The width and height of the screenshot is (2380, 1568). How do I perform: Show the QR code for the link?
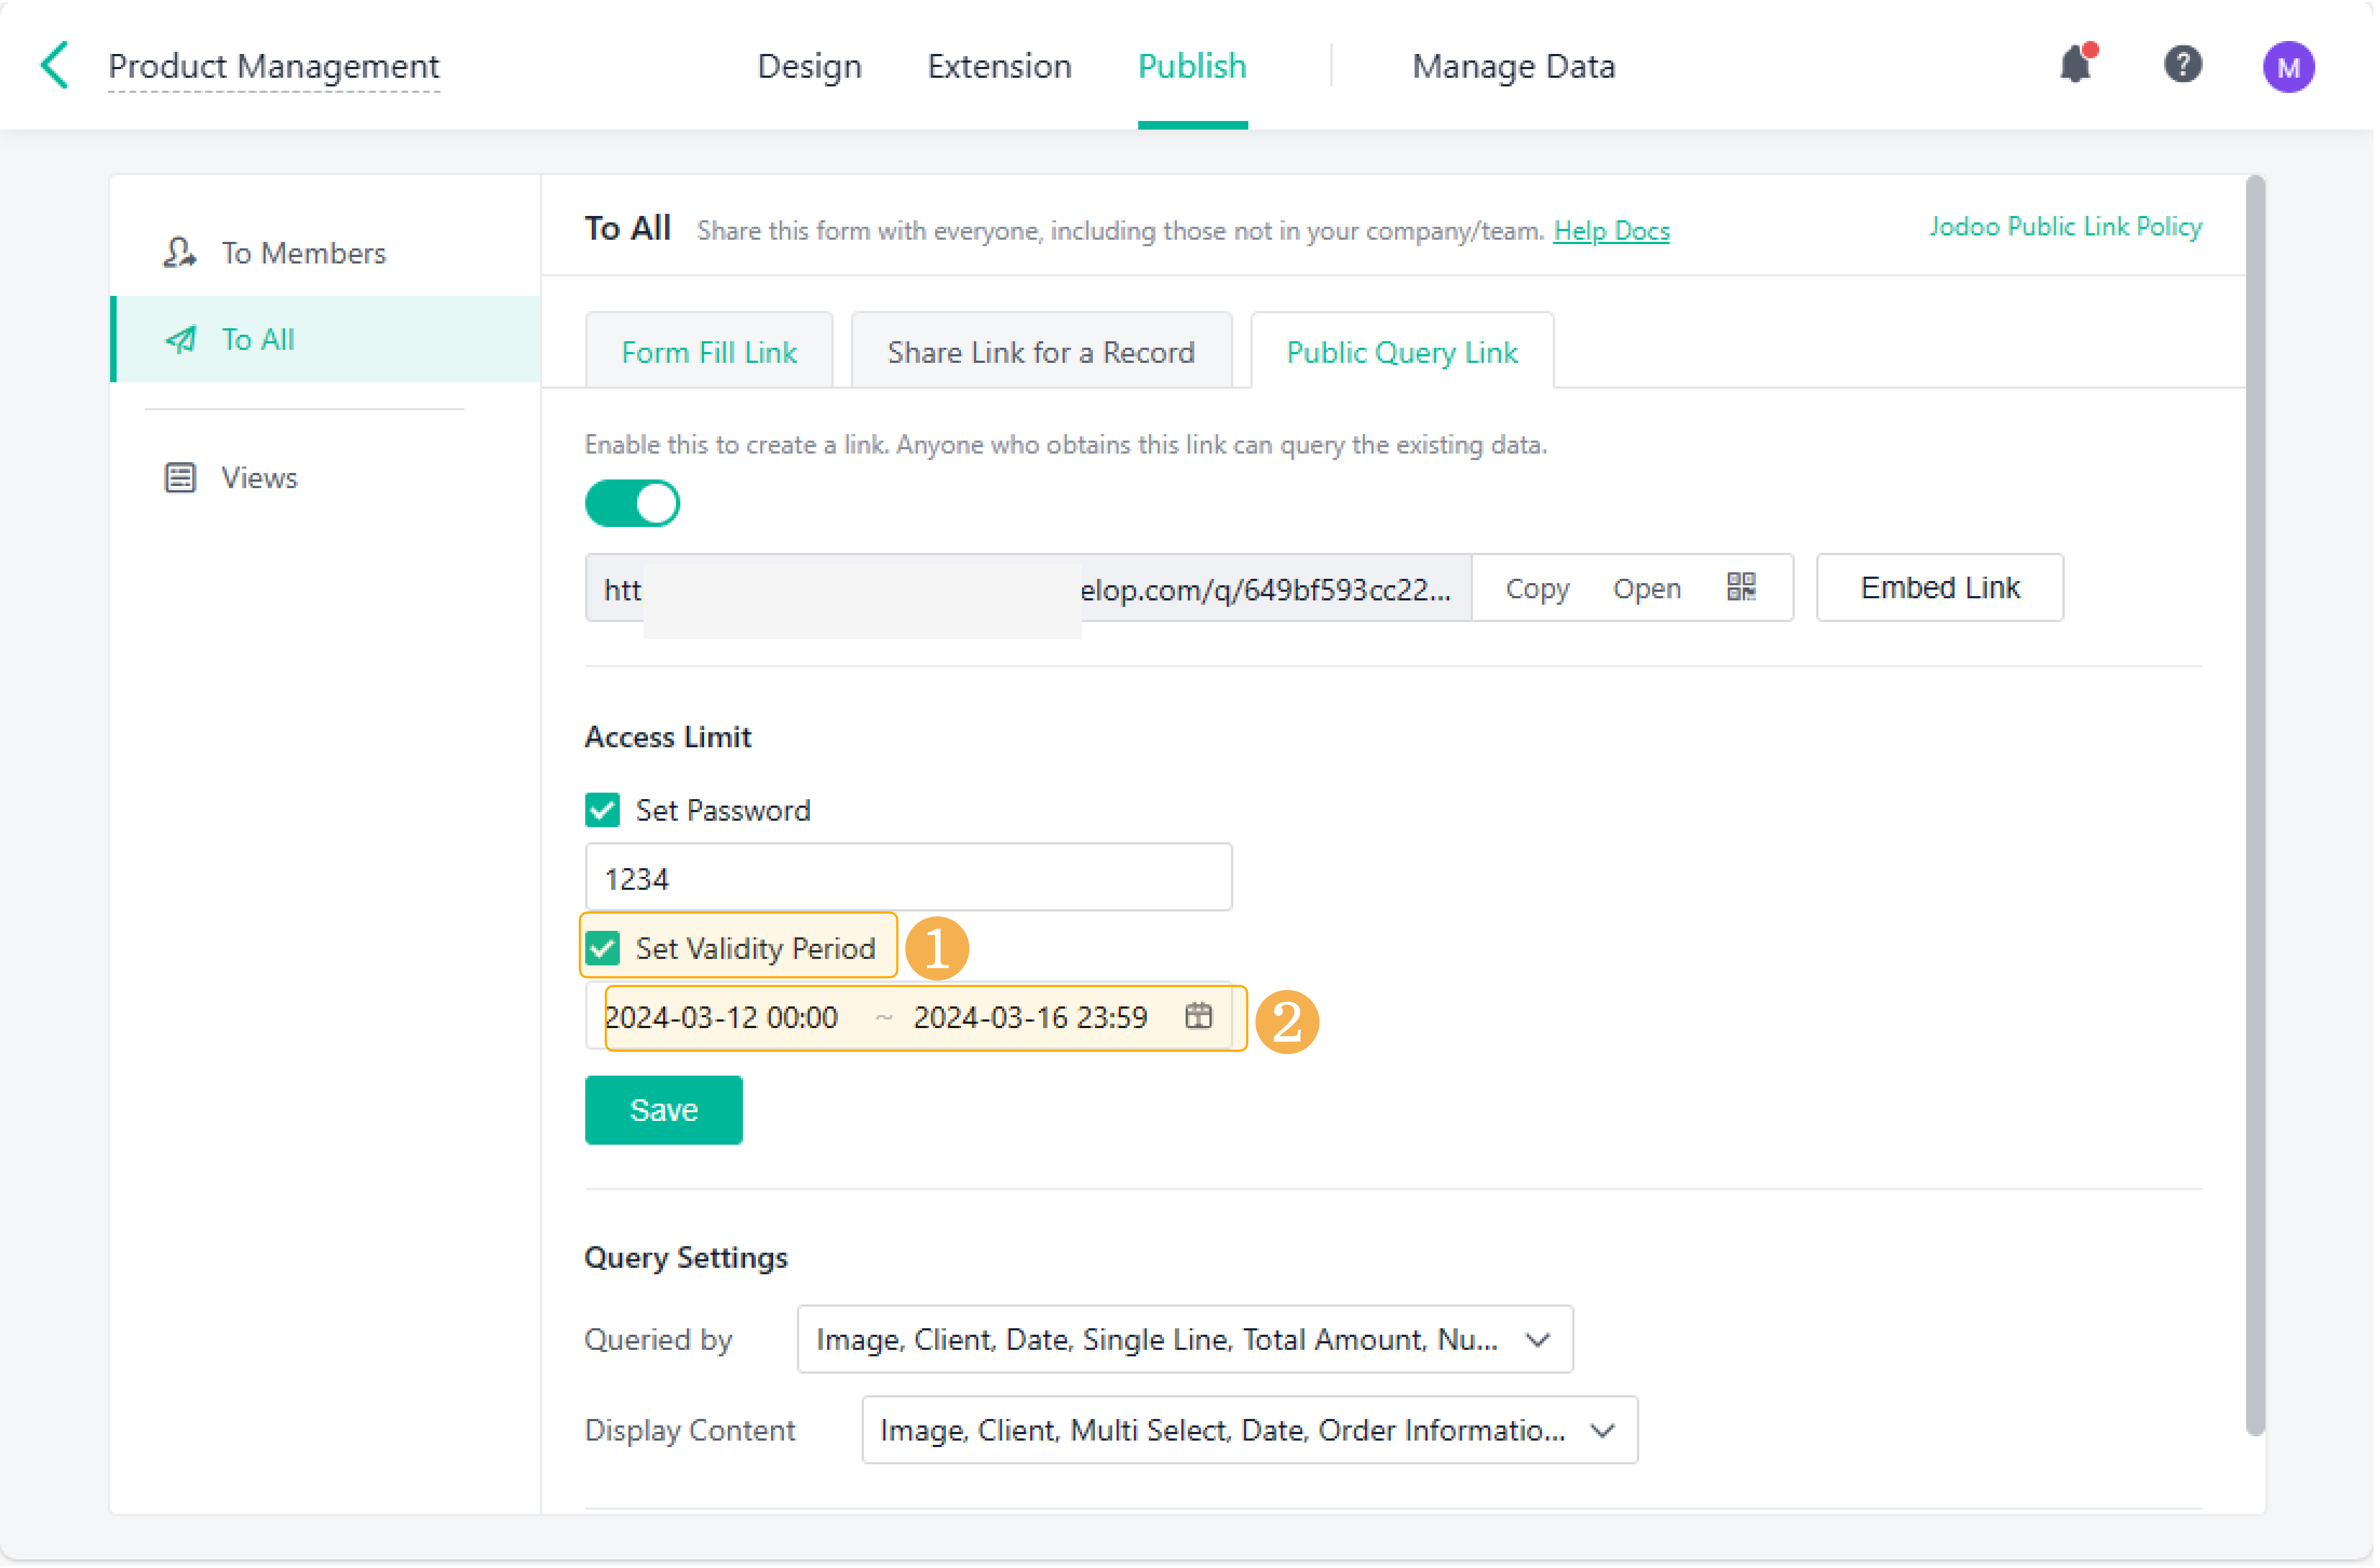tap(1741, 587)
